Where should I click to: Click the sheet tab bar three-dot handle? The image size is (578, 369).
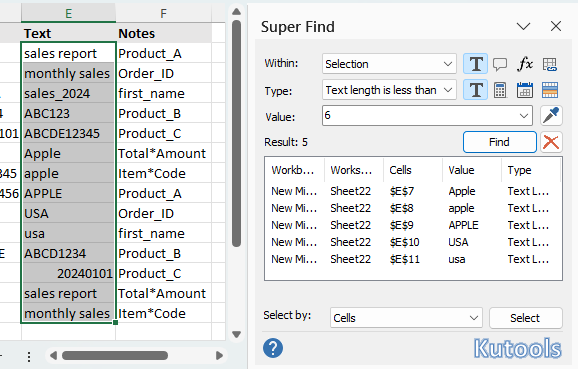point(29,356)
